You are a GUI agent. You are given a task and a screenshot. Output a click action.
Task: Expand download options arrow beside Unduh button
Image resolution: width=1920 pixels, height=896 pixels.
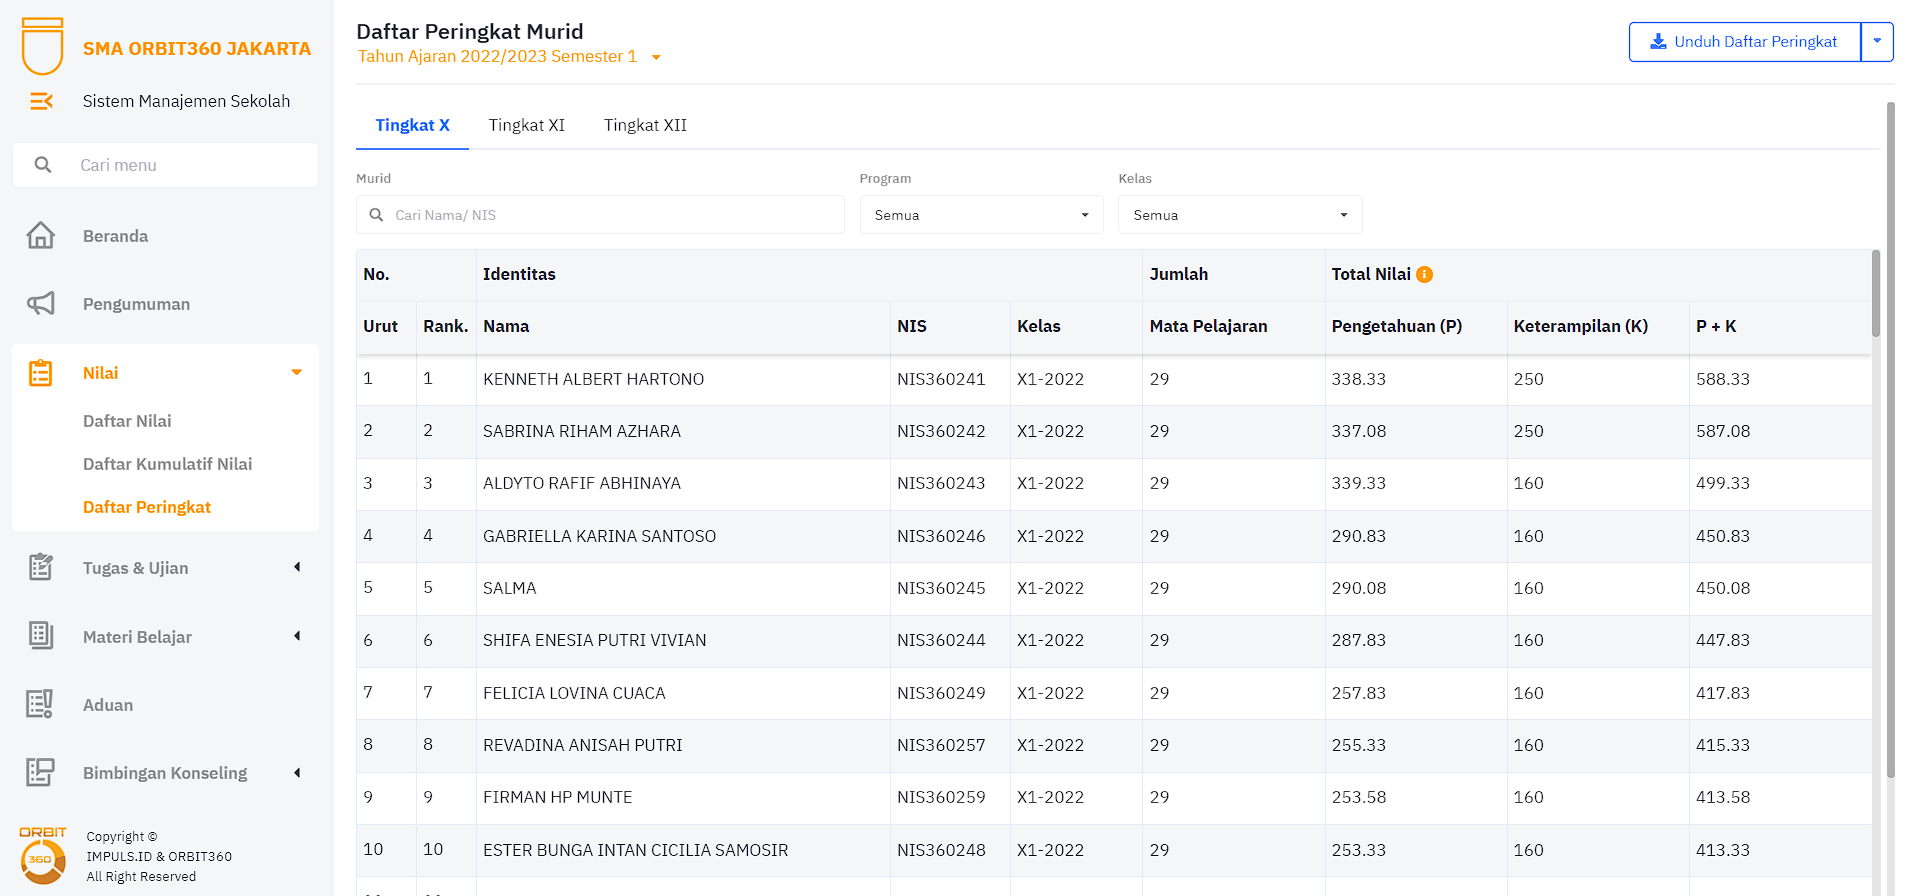coord(1877,42)
